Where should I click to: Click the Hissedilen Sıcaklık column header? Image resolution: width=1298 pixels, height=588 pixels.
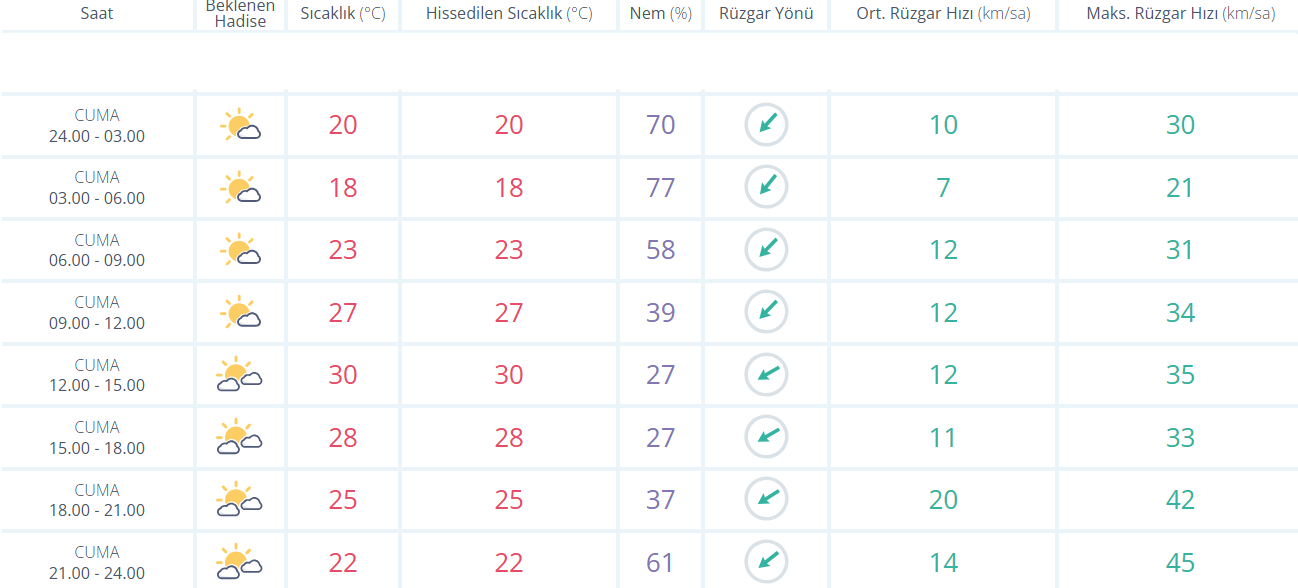[x=509, y=14]
